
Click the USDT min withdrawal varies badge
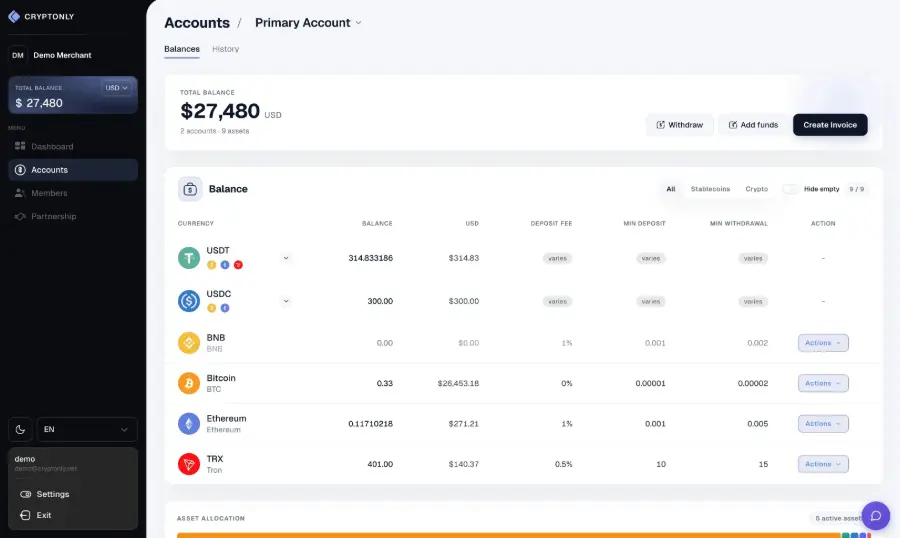point(753,258)
